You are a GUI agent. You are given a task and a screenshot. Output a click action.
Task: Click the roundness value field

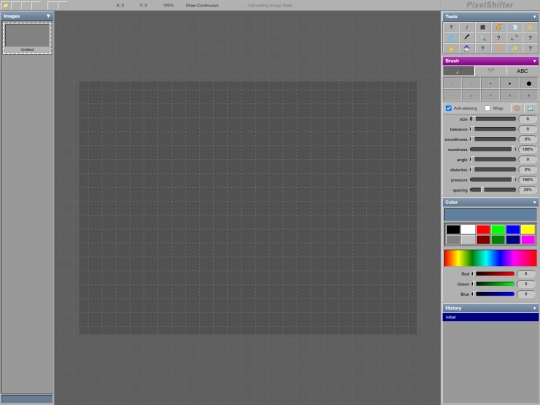528,149
